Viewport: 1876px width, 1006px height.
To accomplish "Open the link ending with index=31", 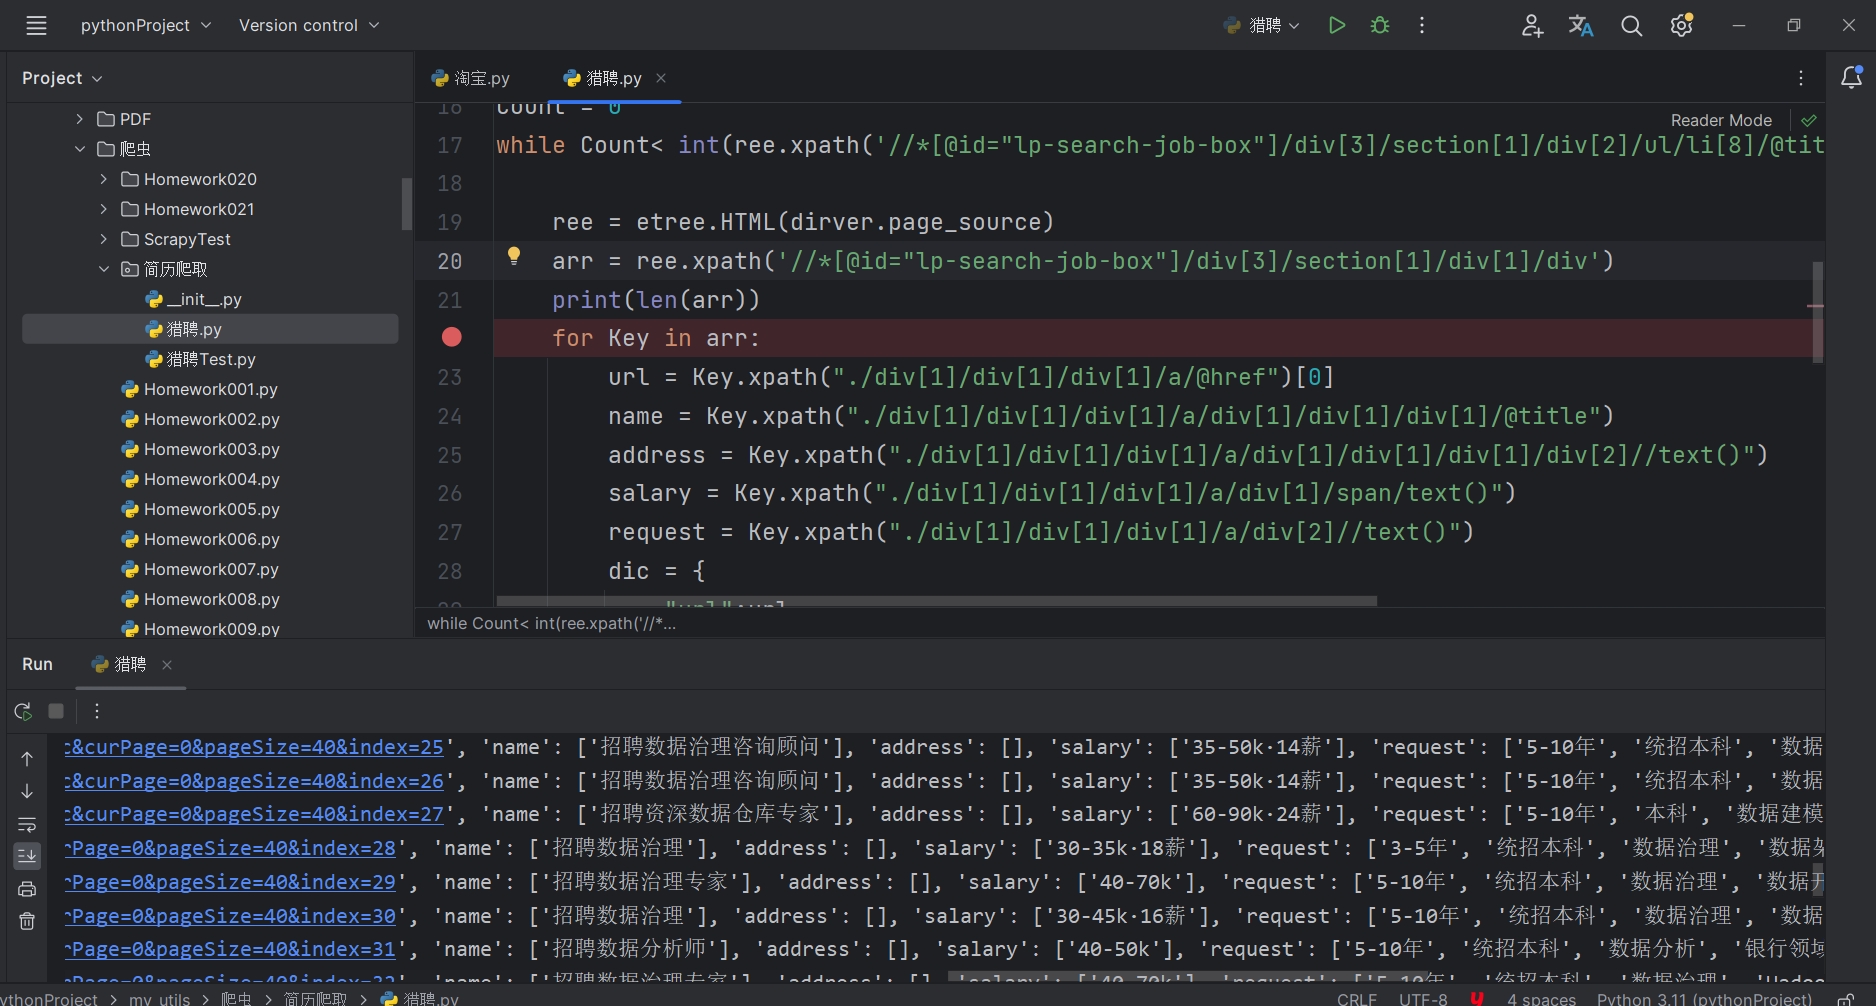I will click(231, 949).
